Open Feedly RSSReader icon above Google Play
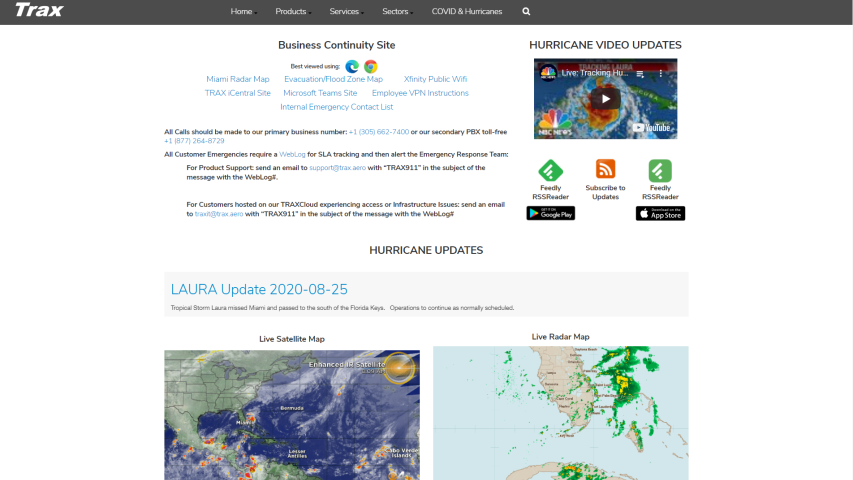The width and height of the screenshot is (853, 480). point(550,169)
